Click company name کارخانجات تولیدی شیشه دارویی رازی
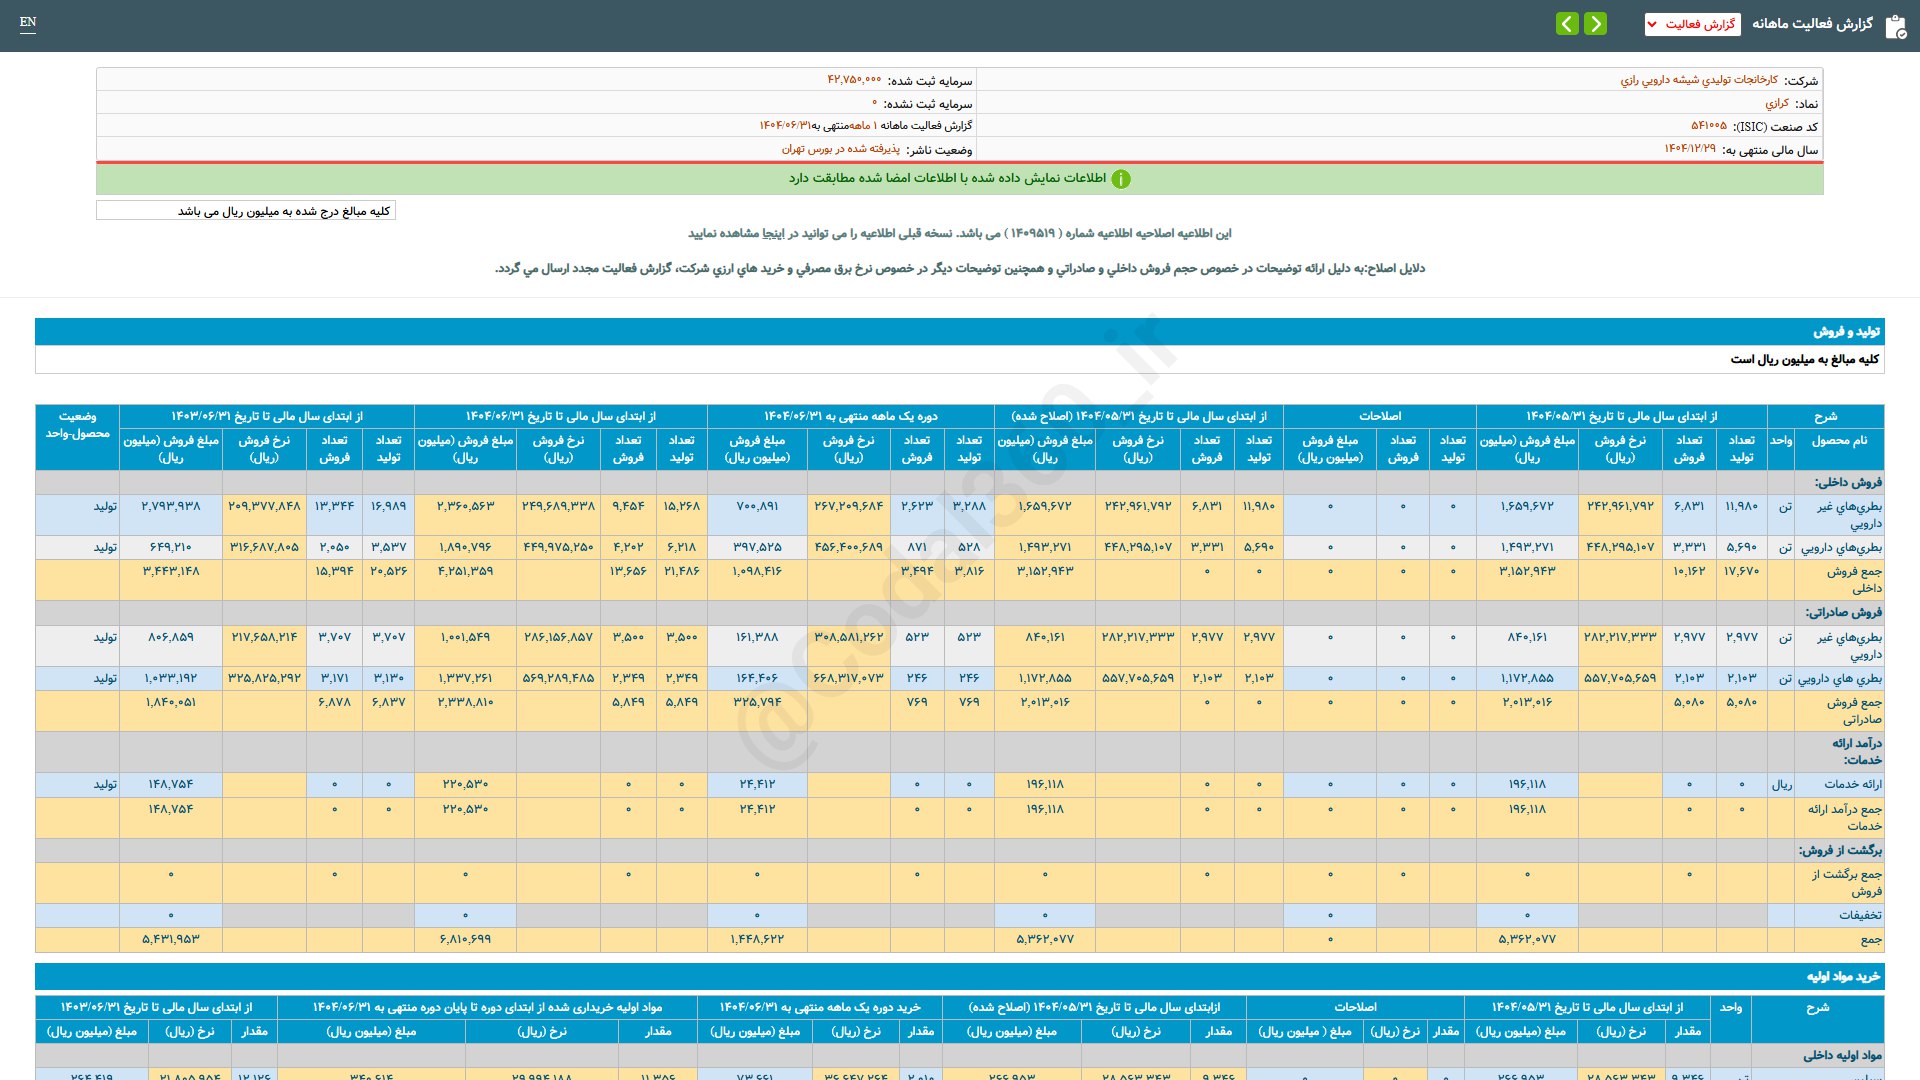1920x1080 pixels. [1698, 80]
